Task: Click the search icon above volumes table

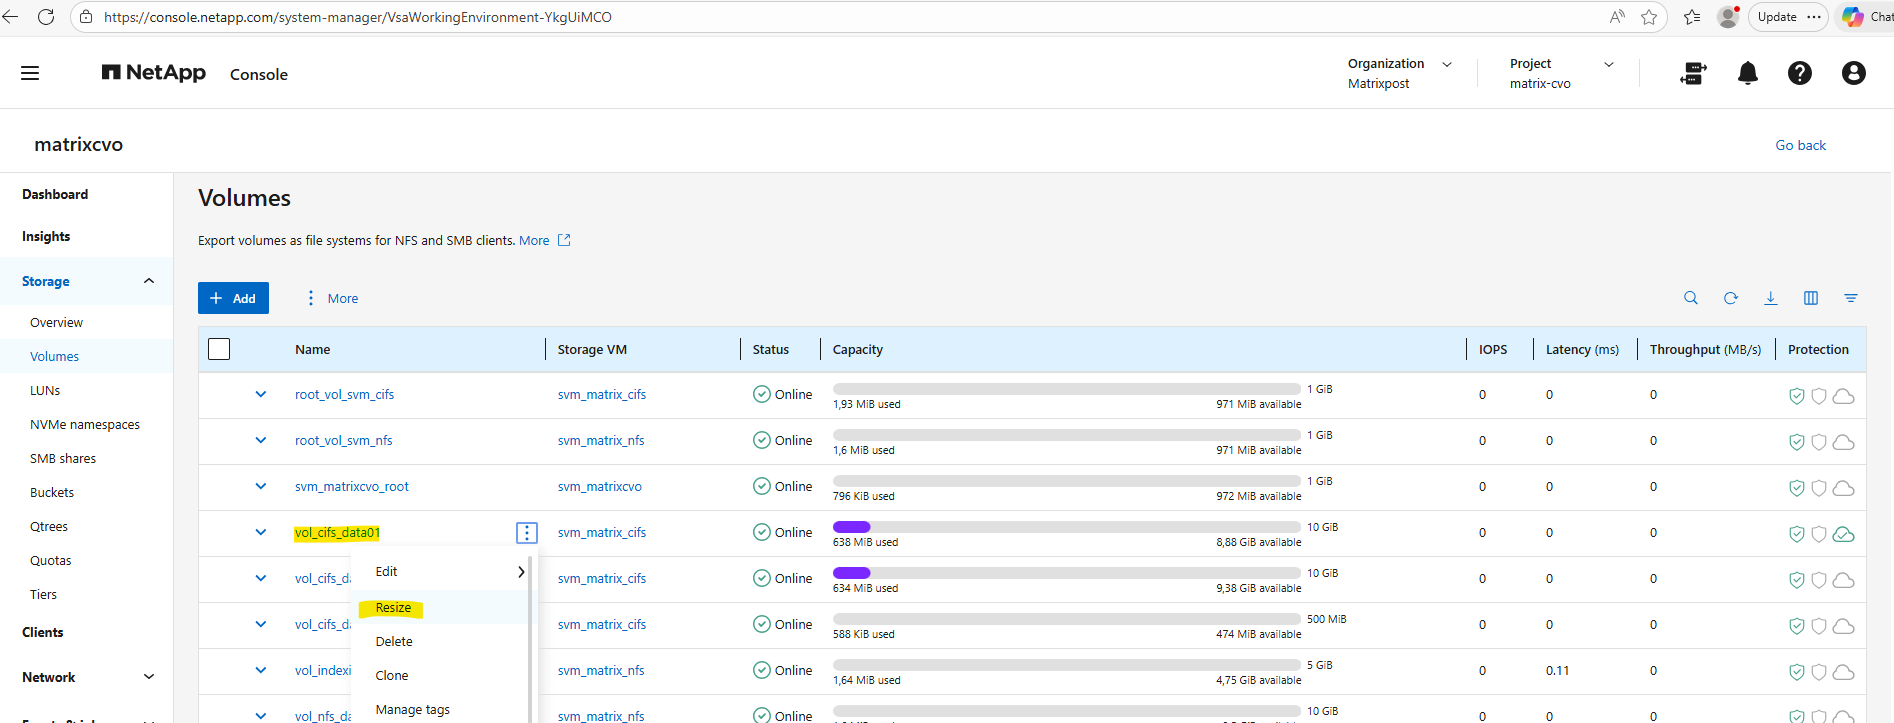Action: coord(1690,298)
